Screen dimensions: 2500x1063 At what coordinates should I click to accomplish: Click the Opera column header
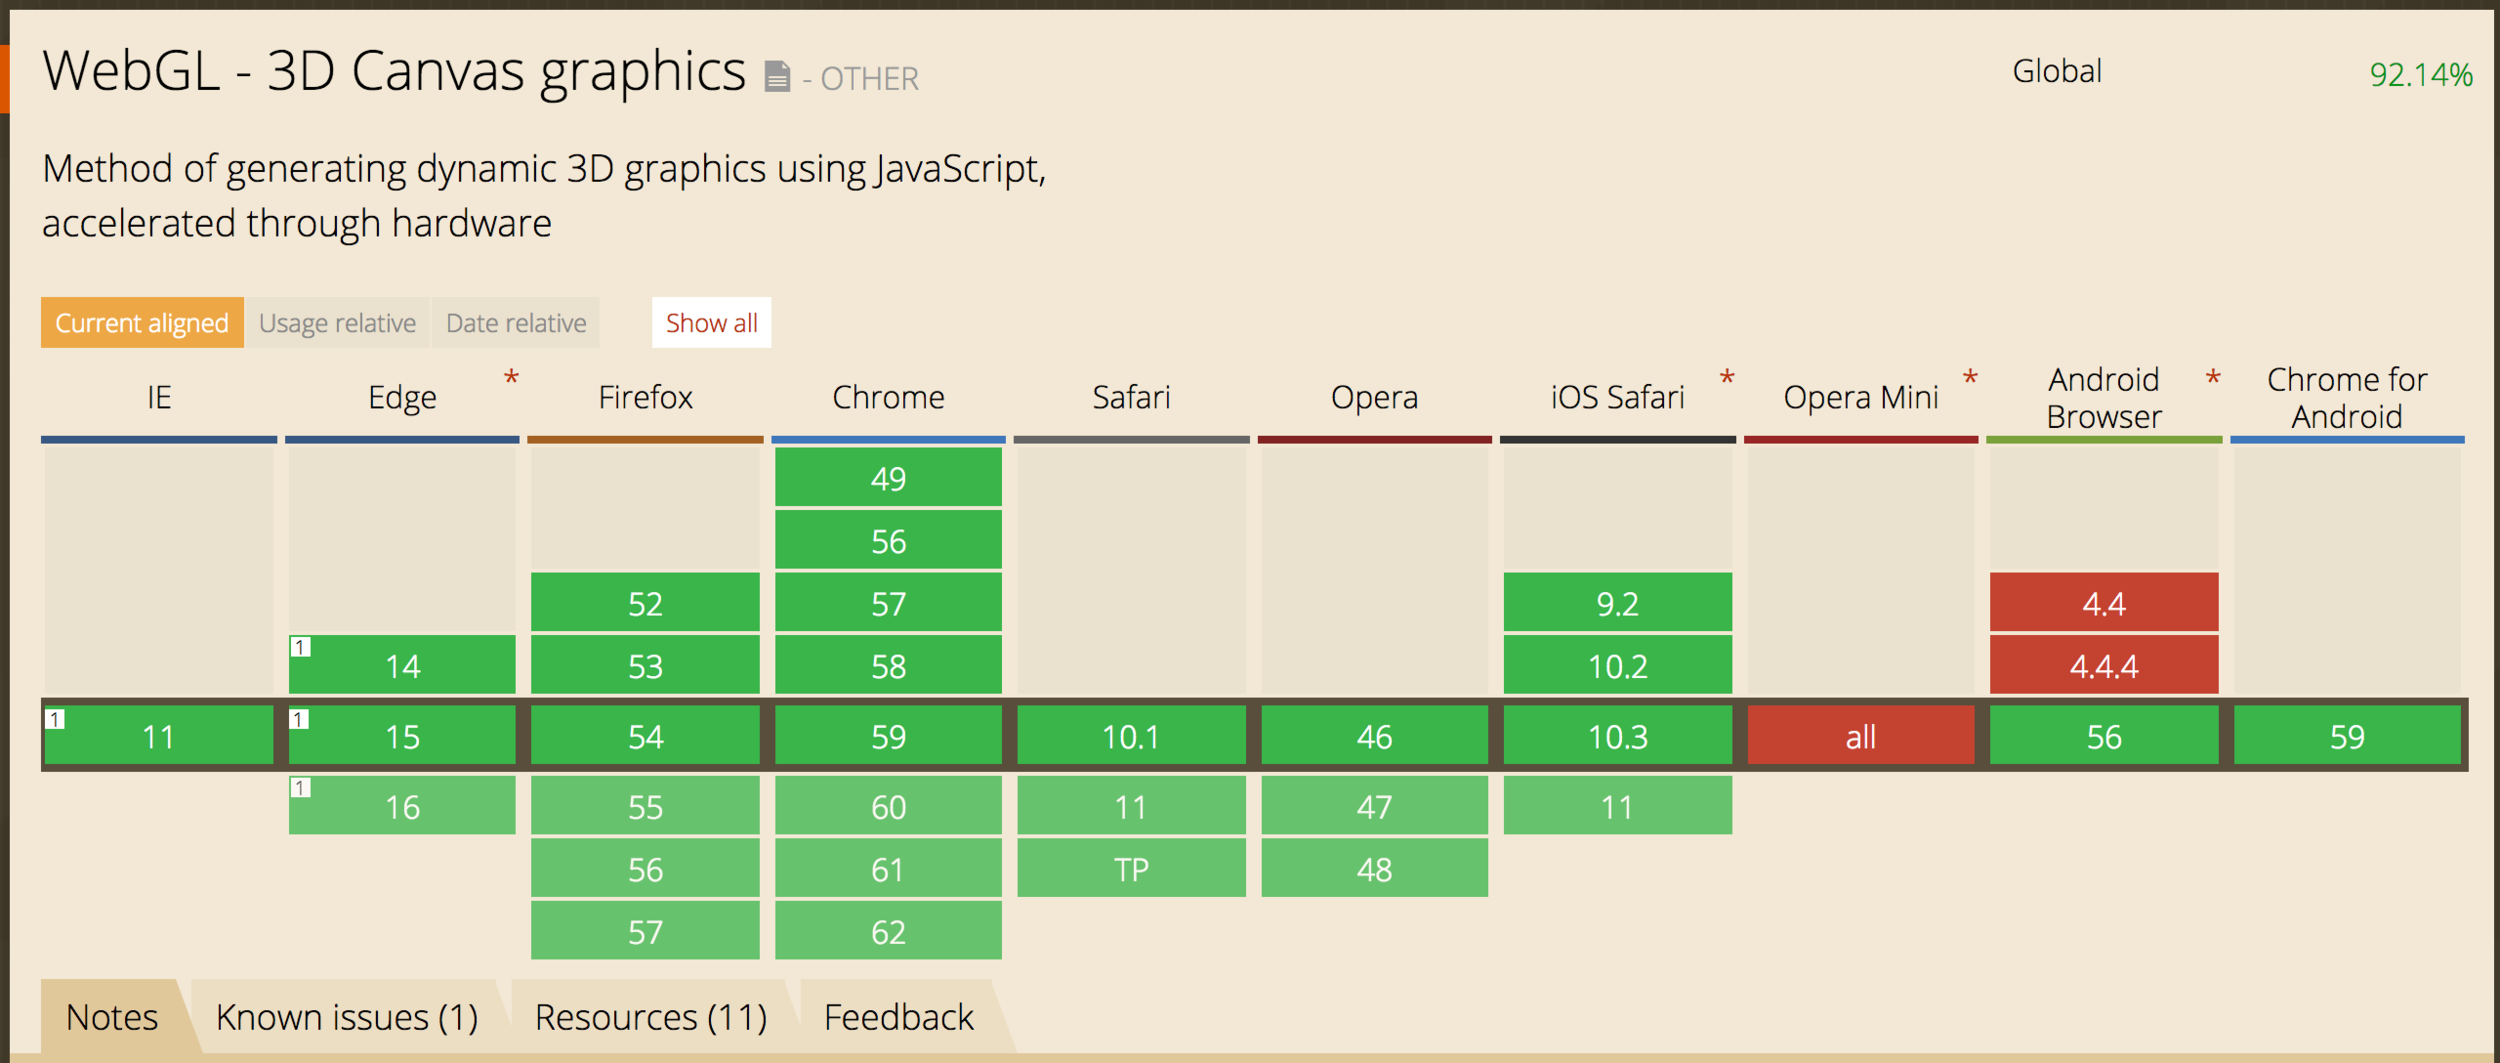(1374, 397)
